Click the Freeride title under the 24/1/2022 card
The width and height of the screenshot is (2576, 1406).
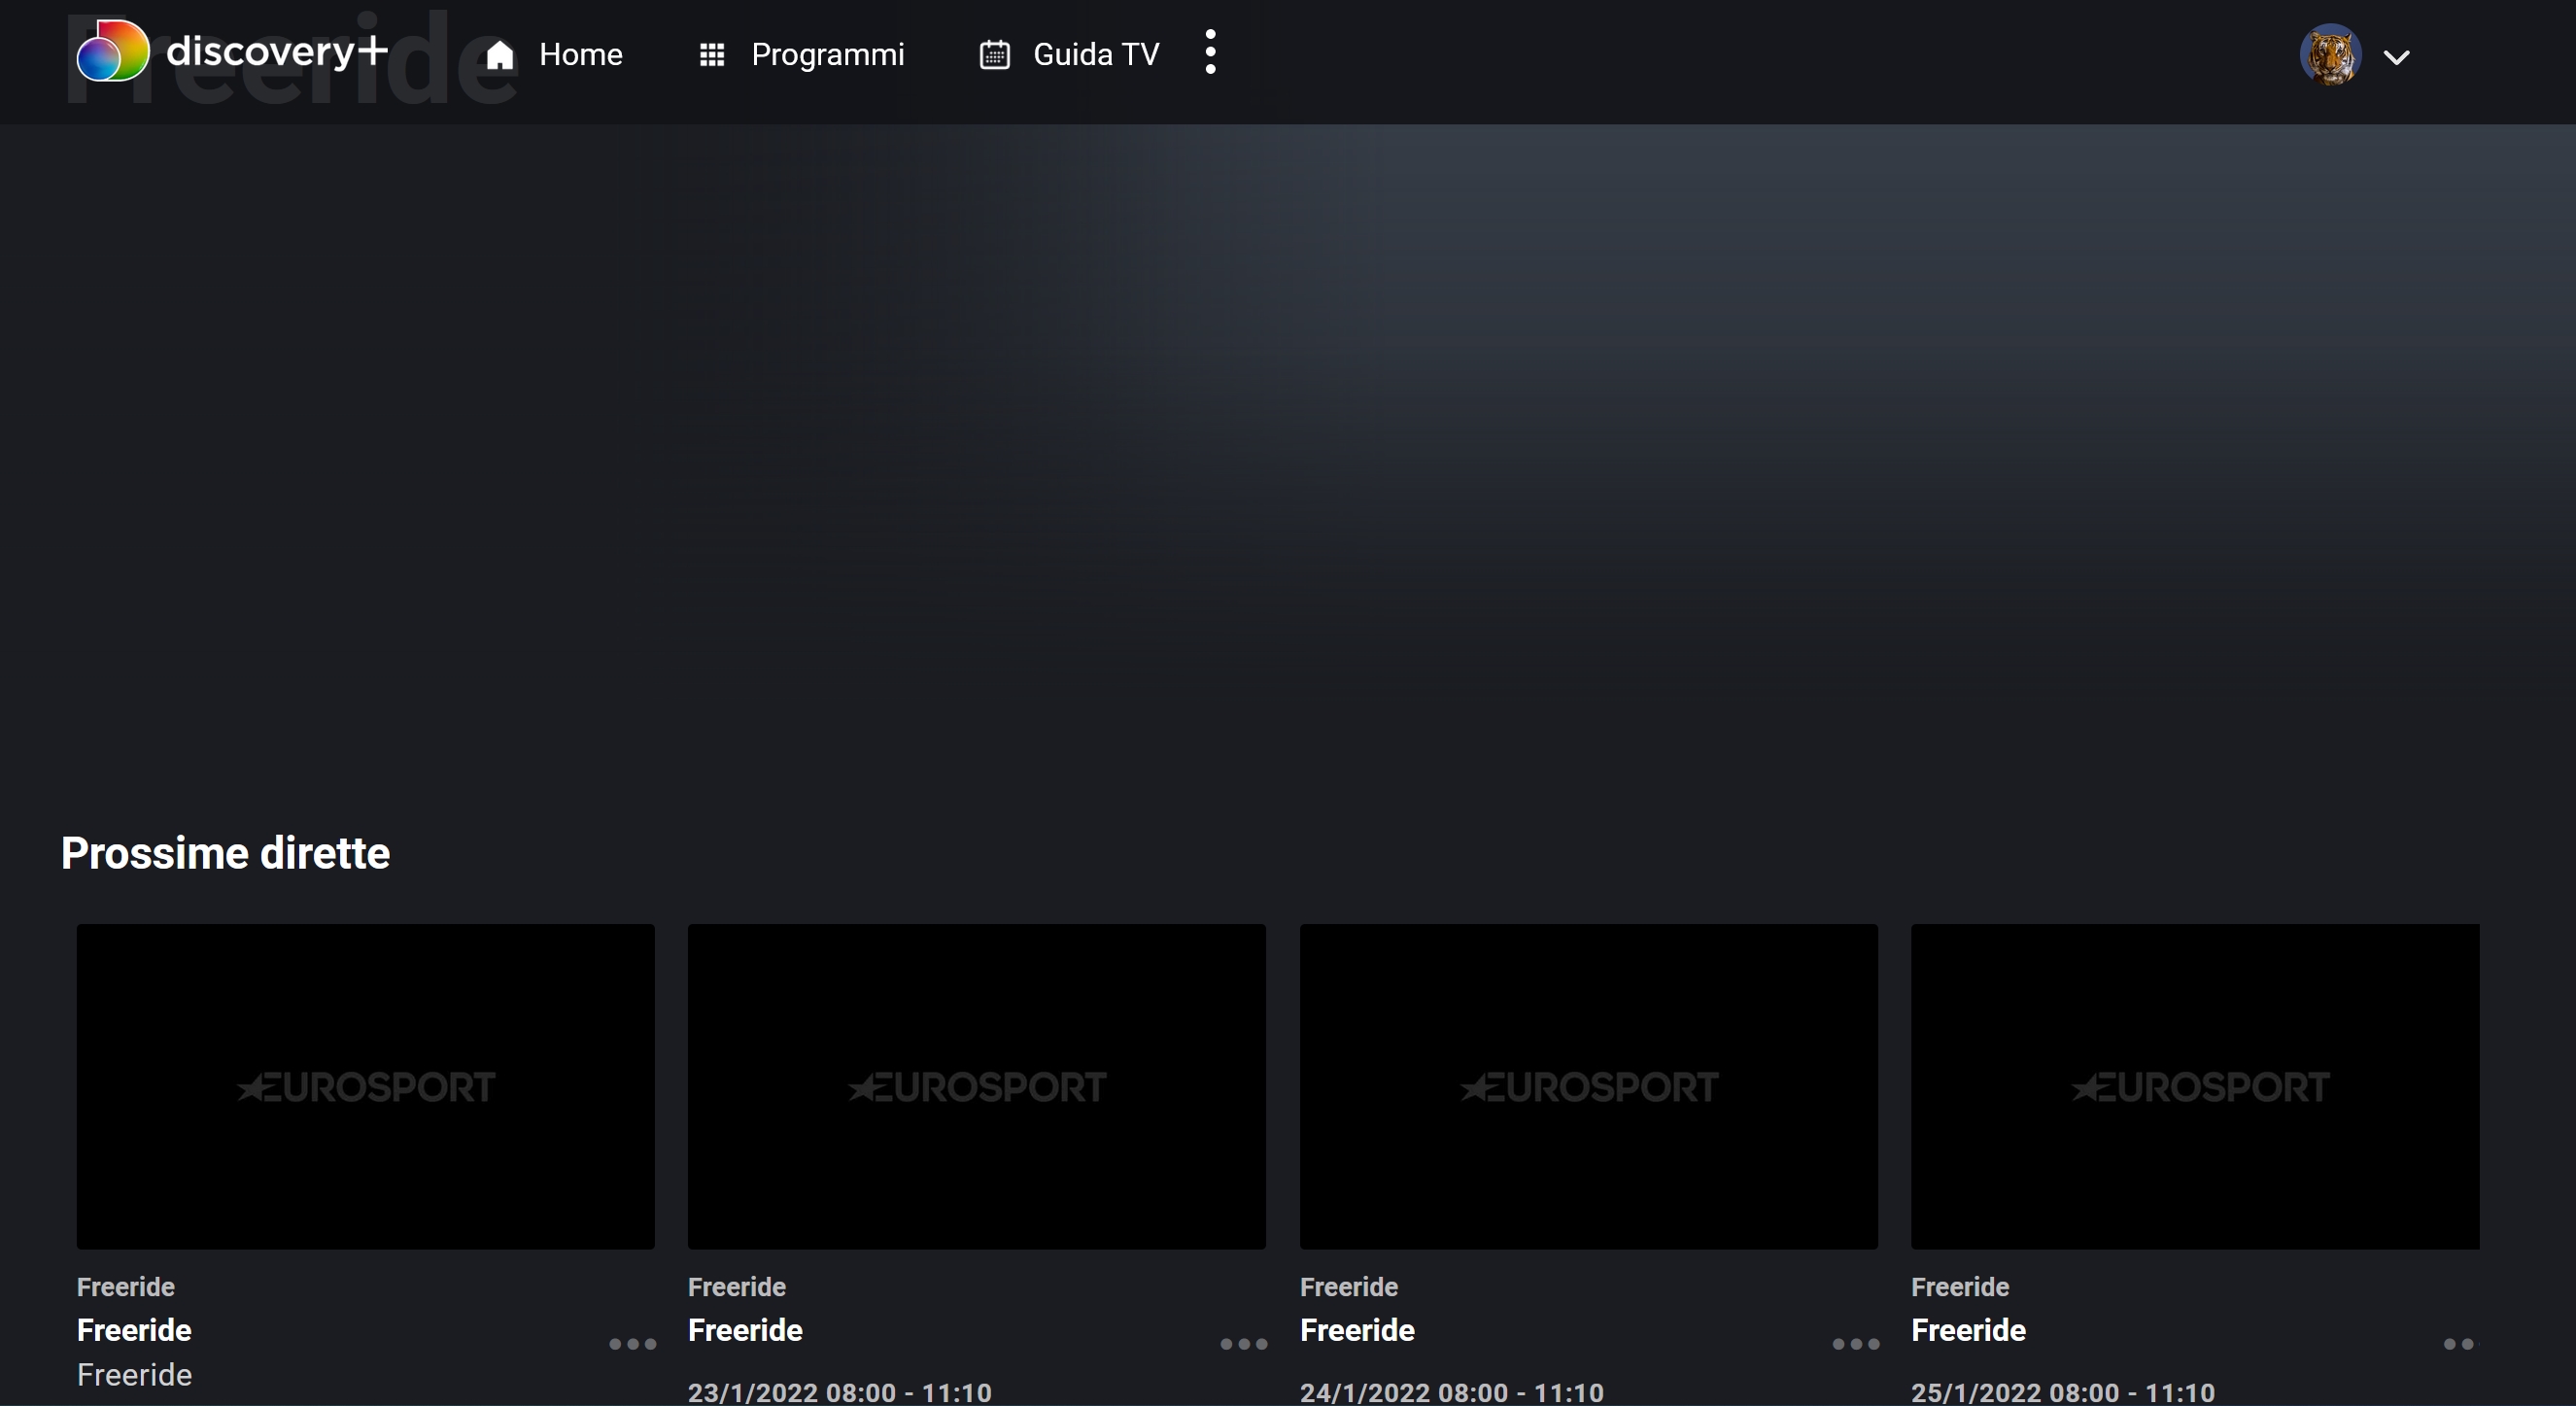(x=1357, y=1330)
